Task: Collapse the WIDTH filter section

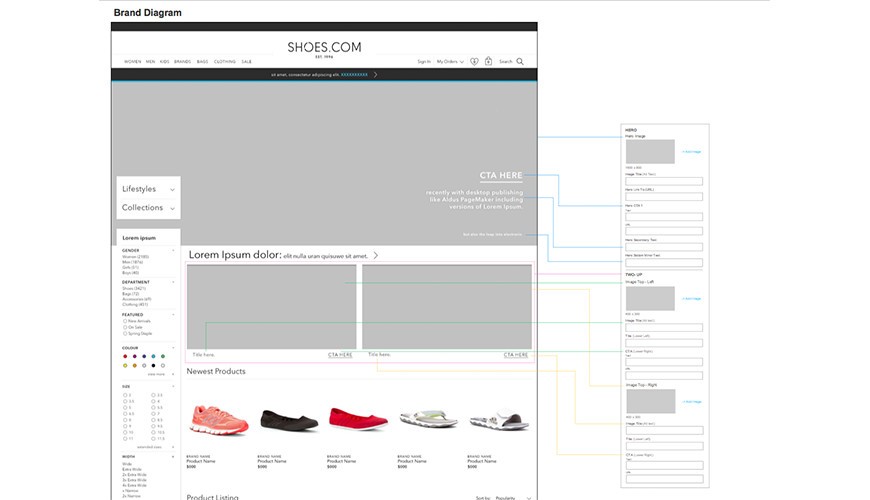Action: 173,457
